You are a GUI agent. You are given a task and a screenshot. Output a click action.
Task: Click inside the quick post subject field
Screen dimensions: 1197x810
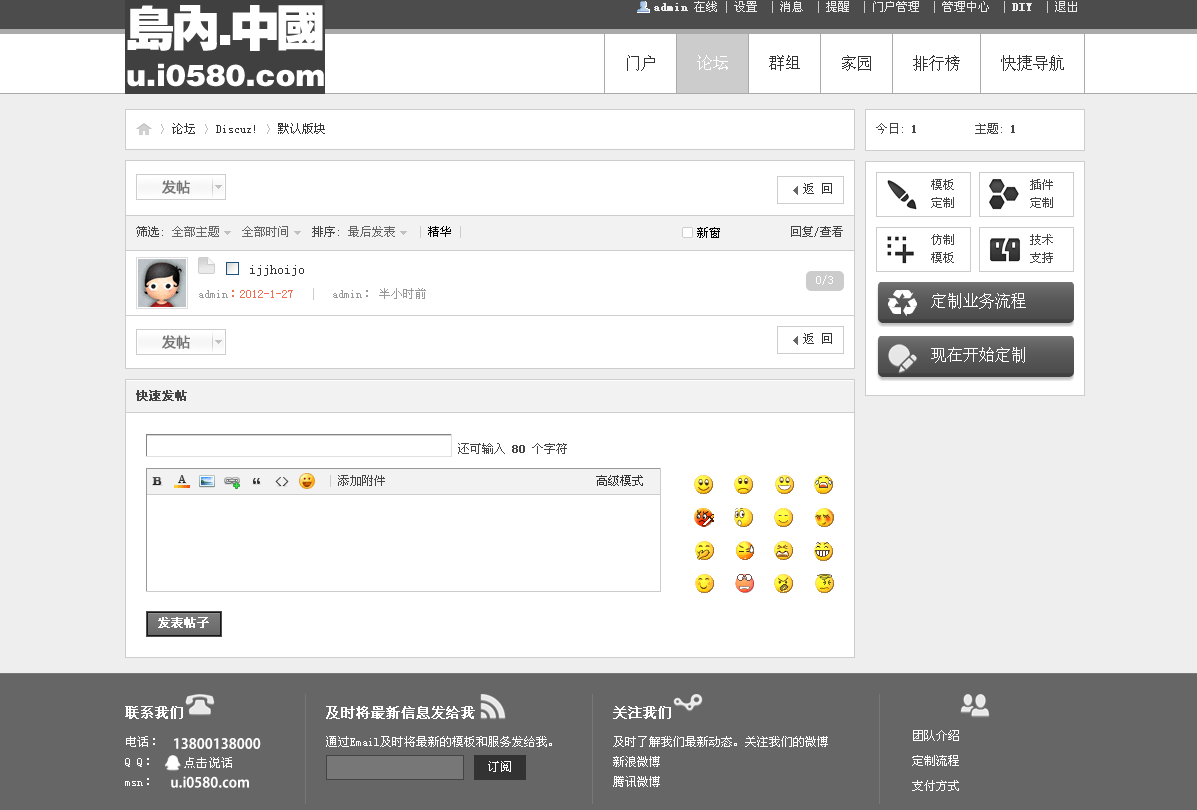pos(297,445)
